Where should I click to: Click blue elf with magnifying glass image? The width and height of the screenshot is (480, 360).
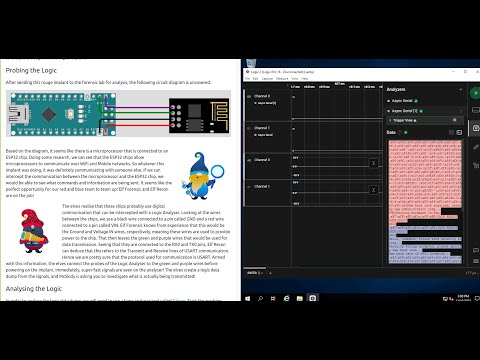pos(203,176)
